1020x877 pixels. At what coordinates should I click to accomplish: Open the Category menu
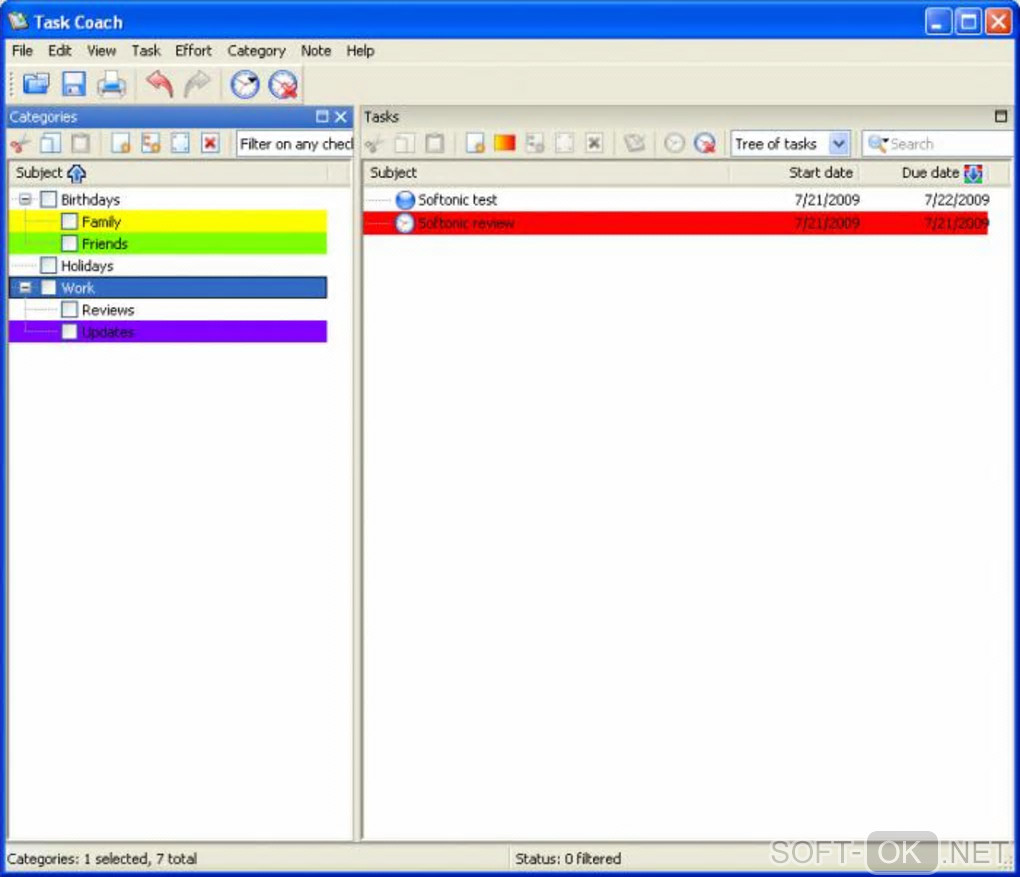click(x=256, y=51)
